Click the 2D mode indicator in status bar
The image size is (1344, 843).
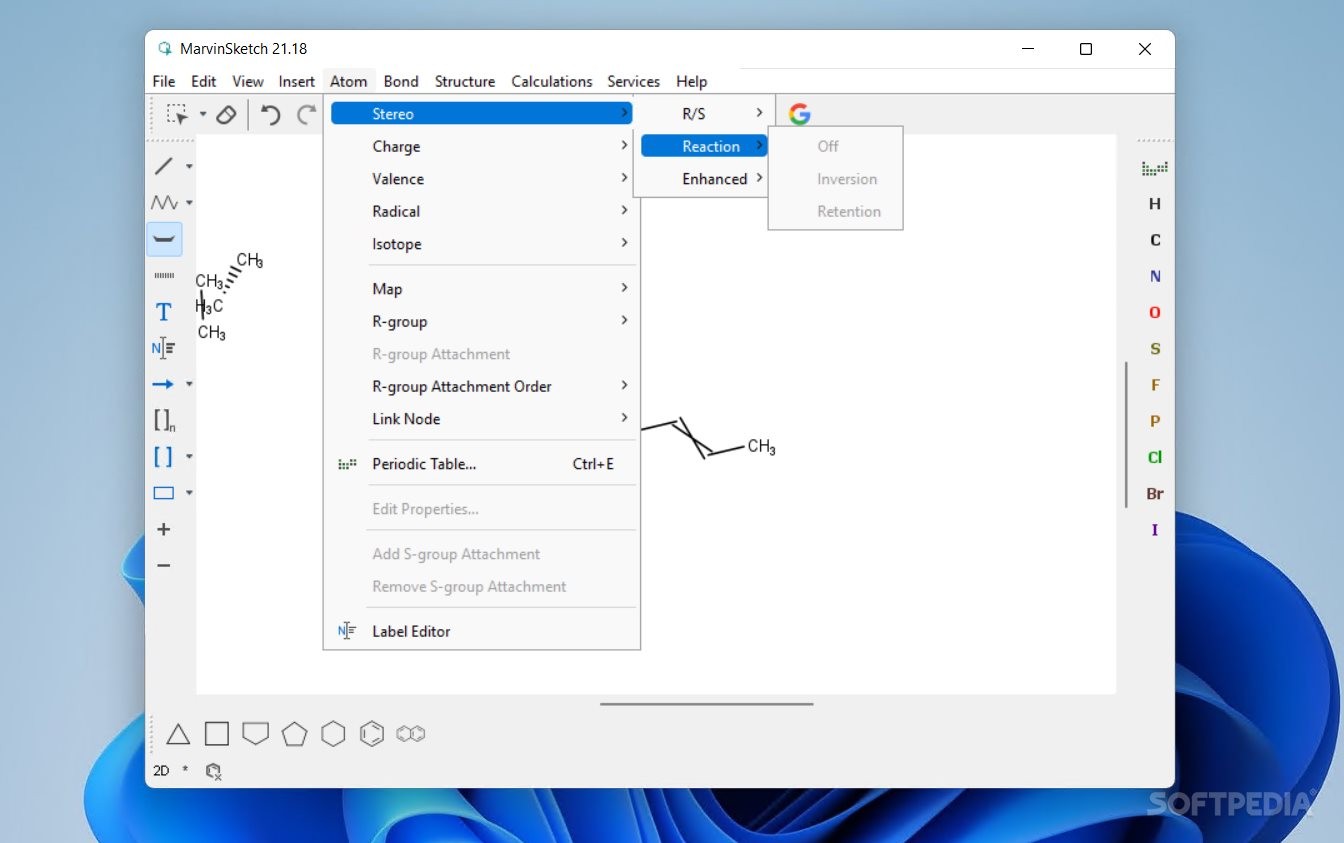pos(161,771)
